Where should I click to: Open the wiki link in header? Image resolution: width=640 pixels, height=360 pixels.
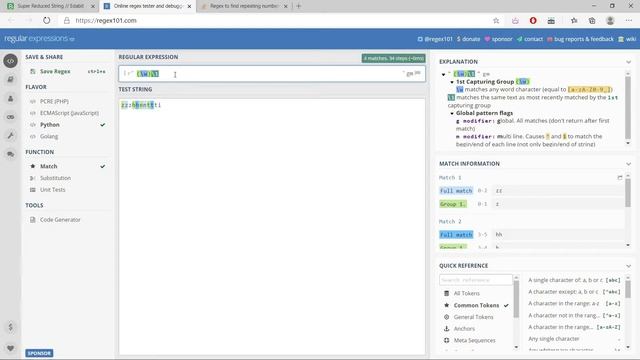[627, 39]
